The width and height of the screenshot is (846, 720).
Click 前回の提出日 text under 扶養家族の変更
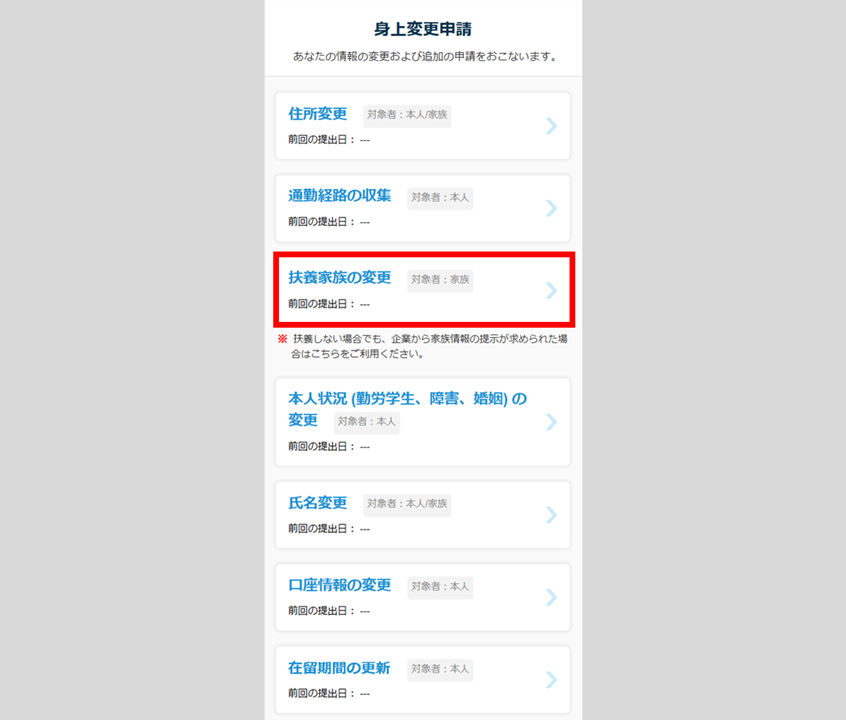pyautogui.click(x=329, y=304)
